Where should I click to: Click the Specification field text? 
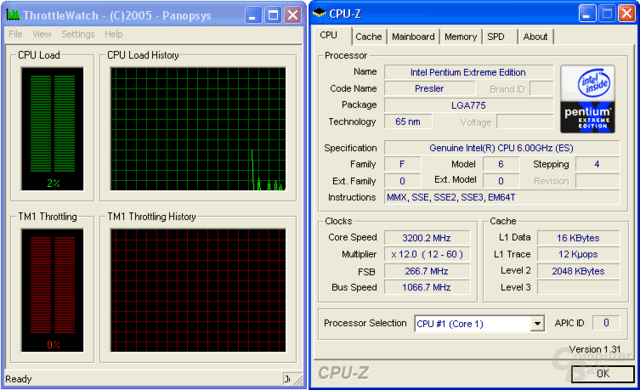(x=501, y=148)
